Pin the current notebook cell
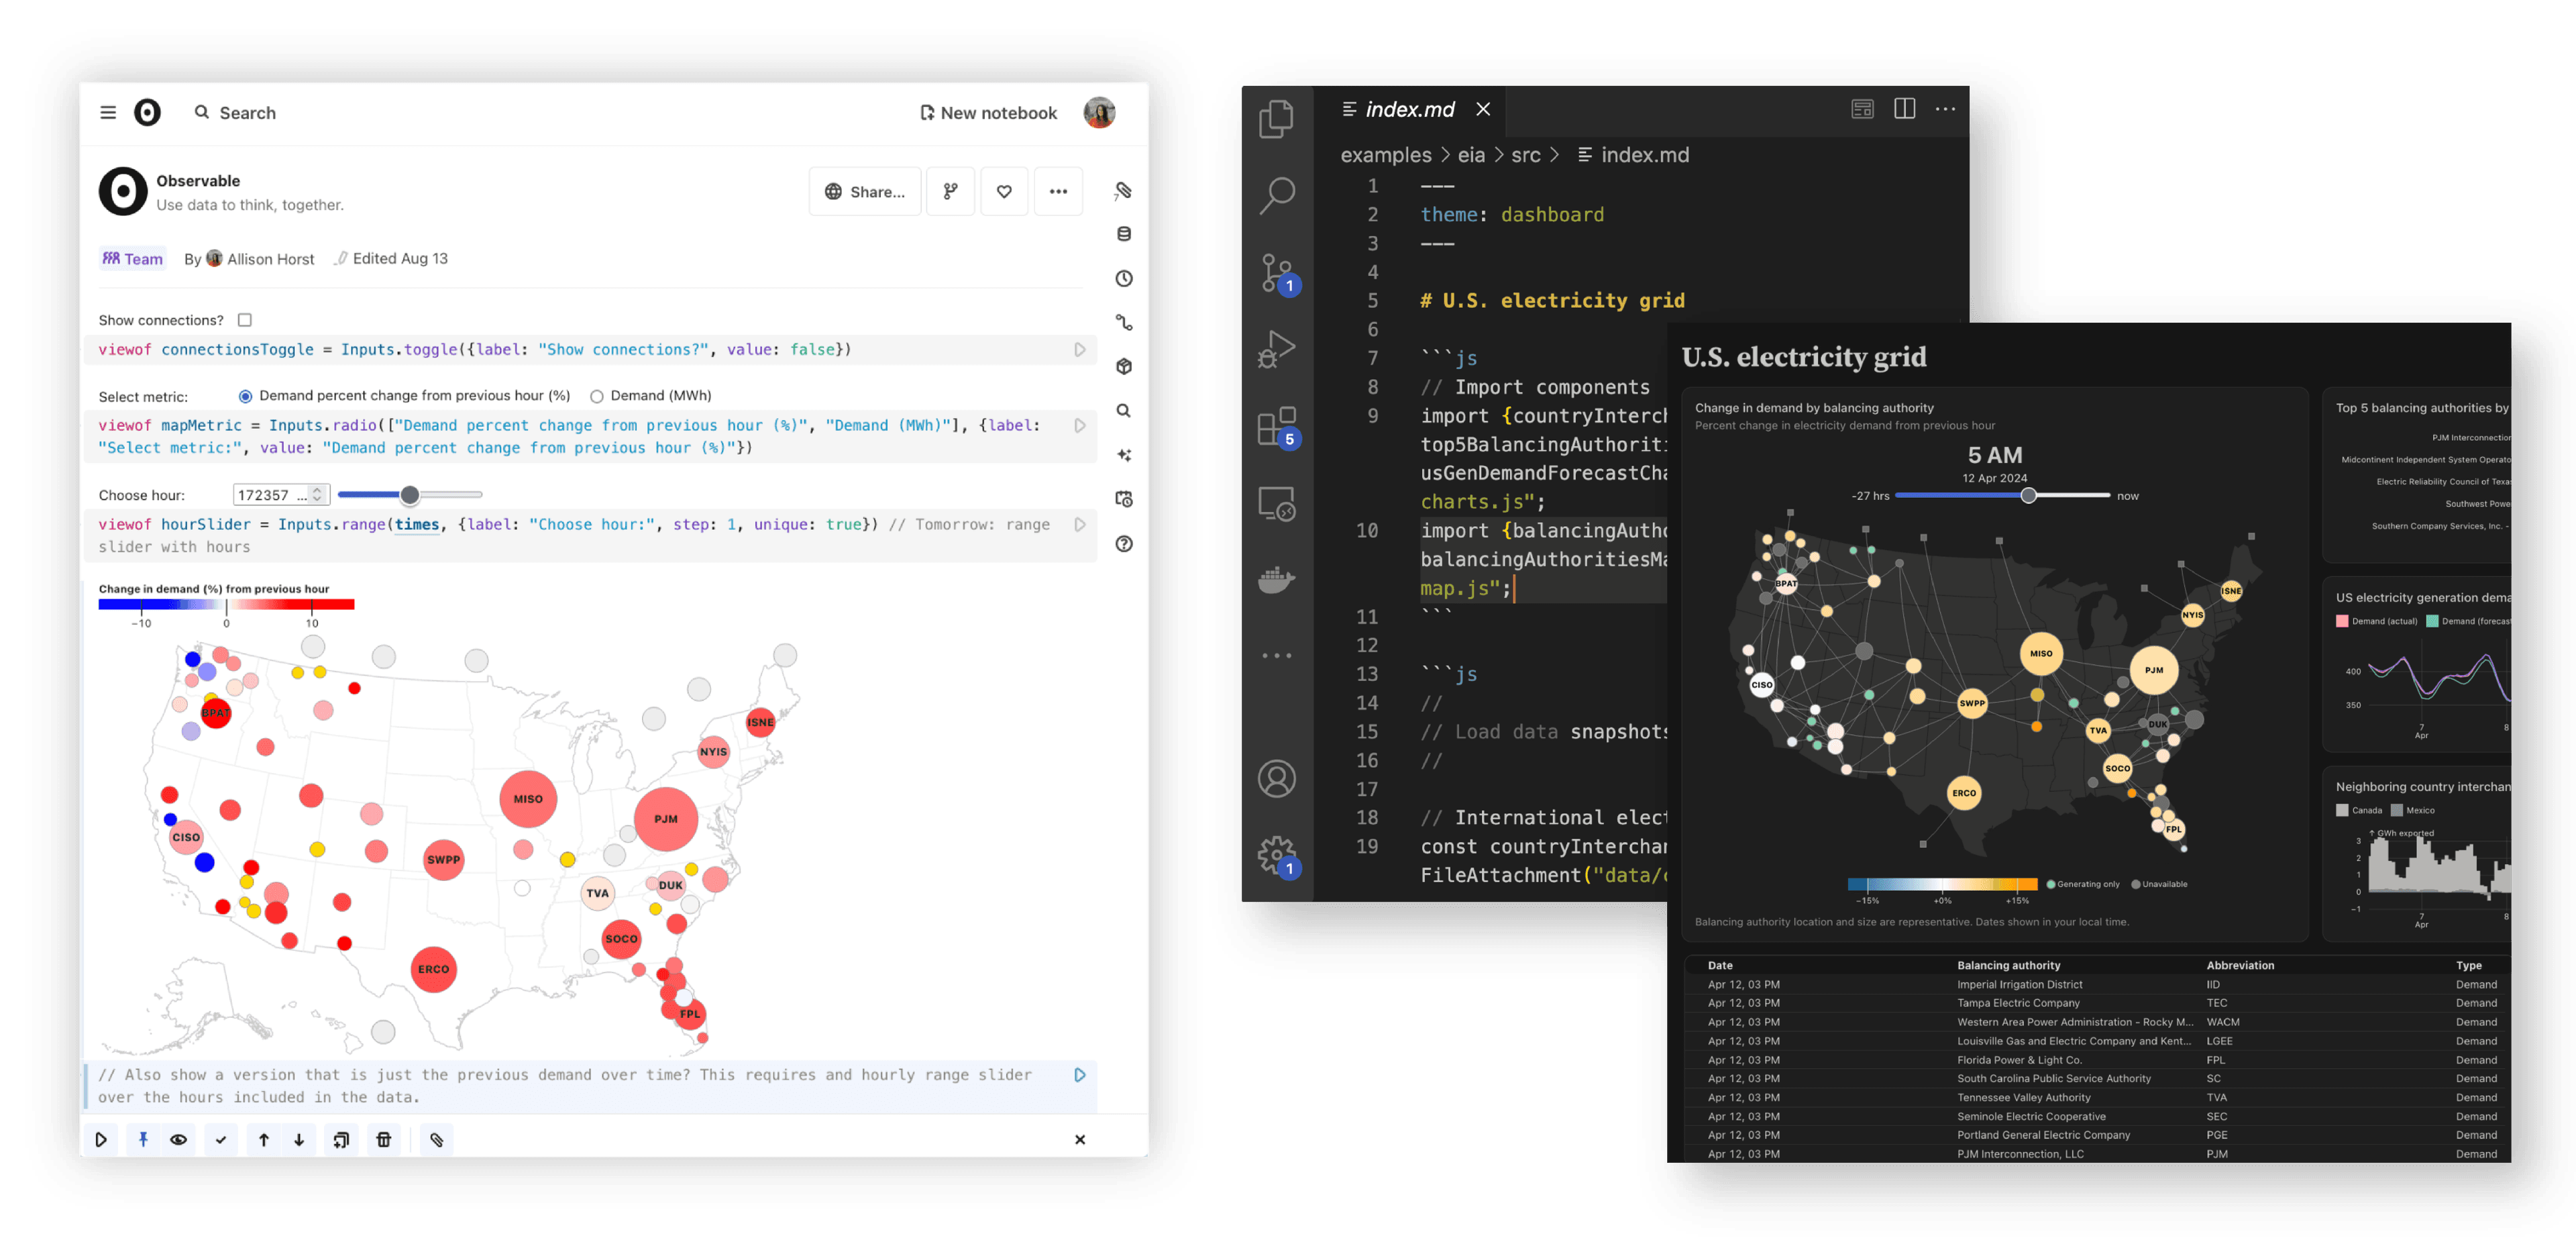This screenshot has height=1242, width=2576. pos(142,1139)
